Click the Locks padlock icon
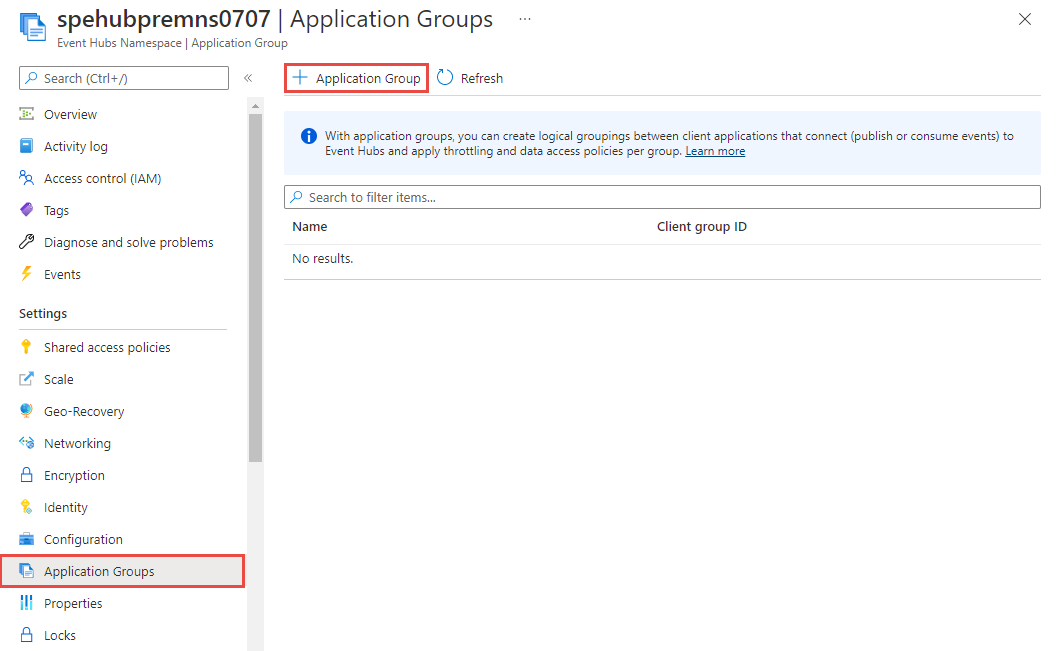The height and width of the screenshot is (651, 1058). pyautogui.click(x=26, y=635)
